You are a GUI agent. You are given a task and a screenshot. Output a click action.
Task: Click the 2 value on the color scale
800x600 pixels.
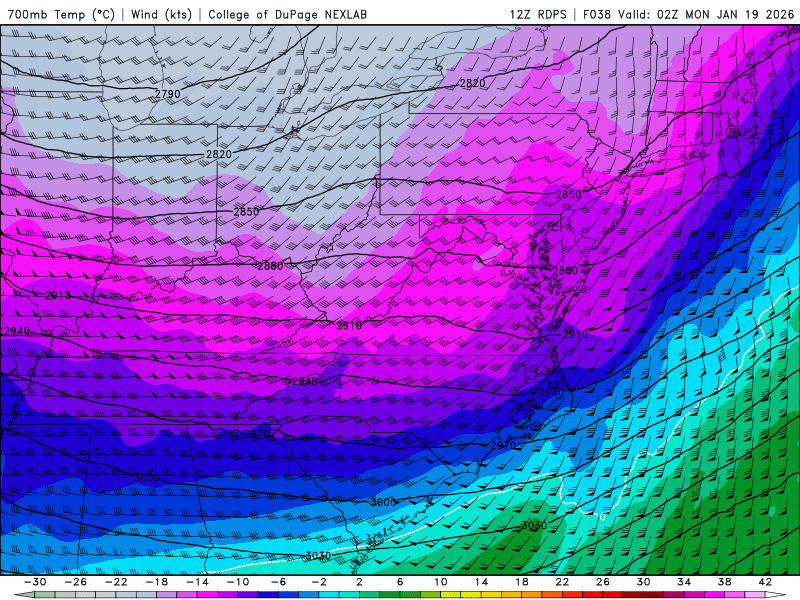[x=359, y=582]
